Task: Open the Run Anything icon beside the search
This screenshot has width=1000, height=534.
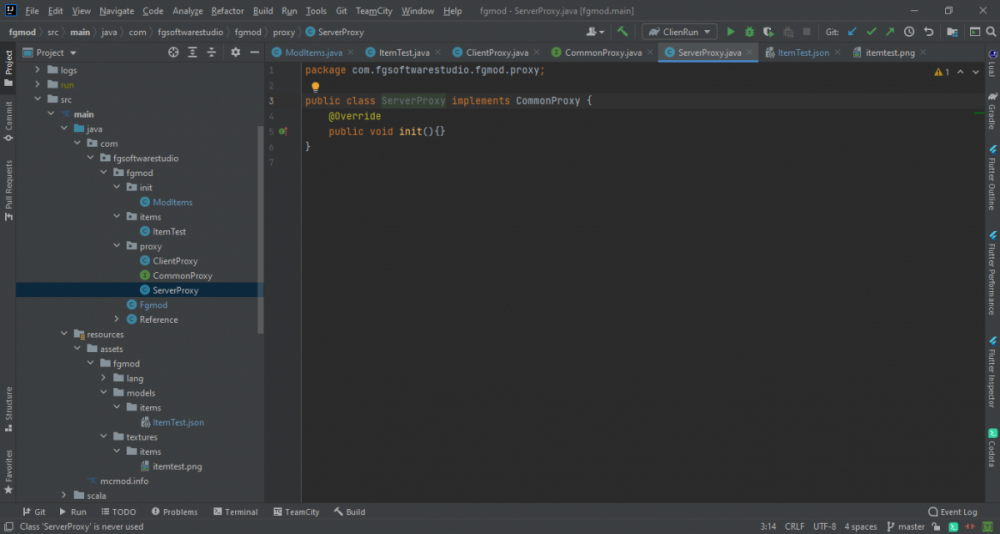Action: [x=974, y=31]
